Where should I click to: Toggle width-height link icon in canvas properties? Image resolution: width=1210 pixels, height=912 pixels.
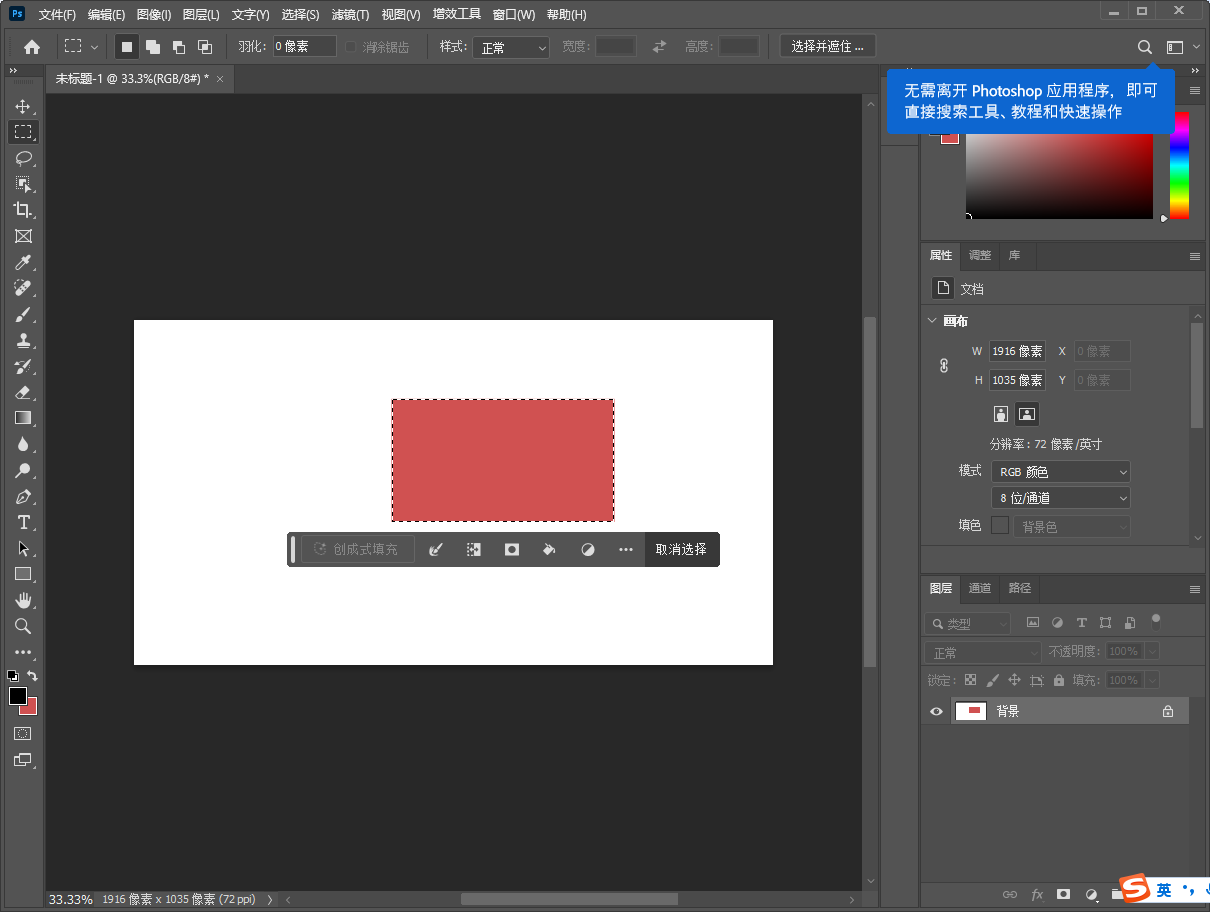944,366
